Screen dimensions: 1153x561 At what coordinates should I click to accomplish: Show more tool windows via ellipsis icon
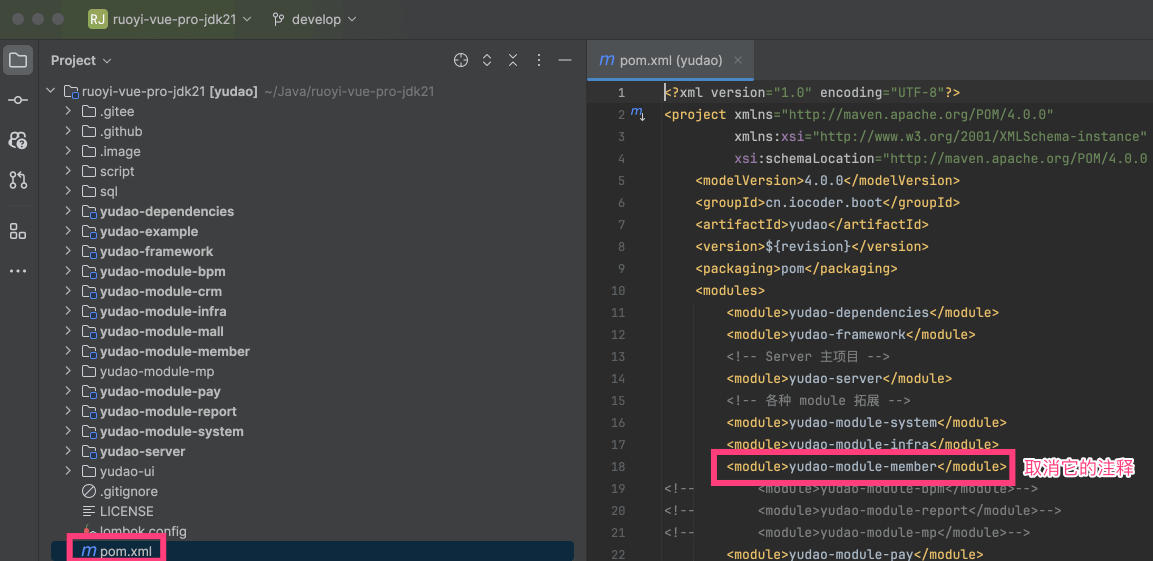[18, 271]
